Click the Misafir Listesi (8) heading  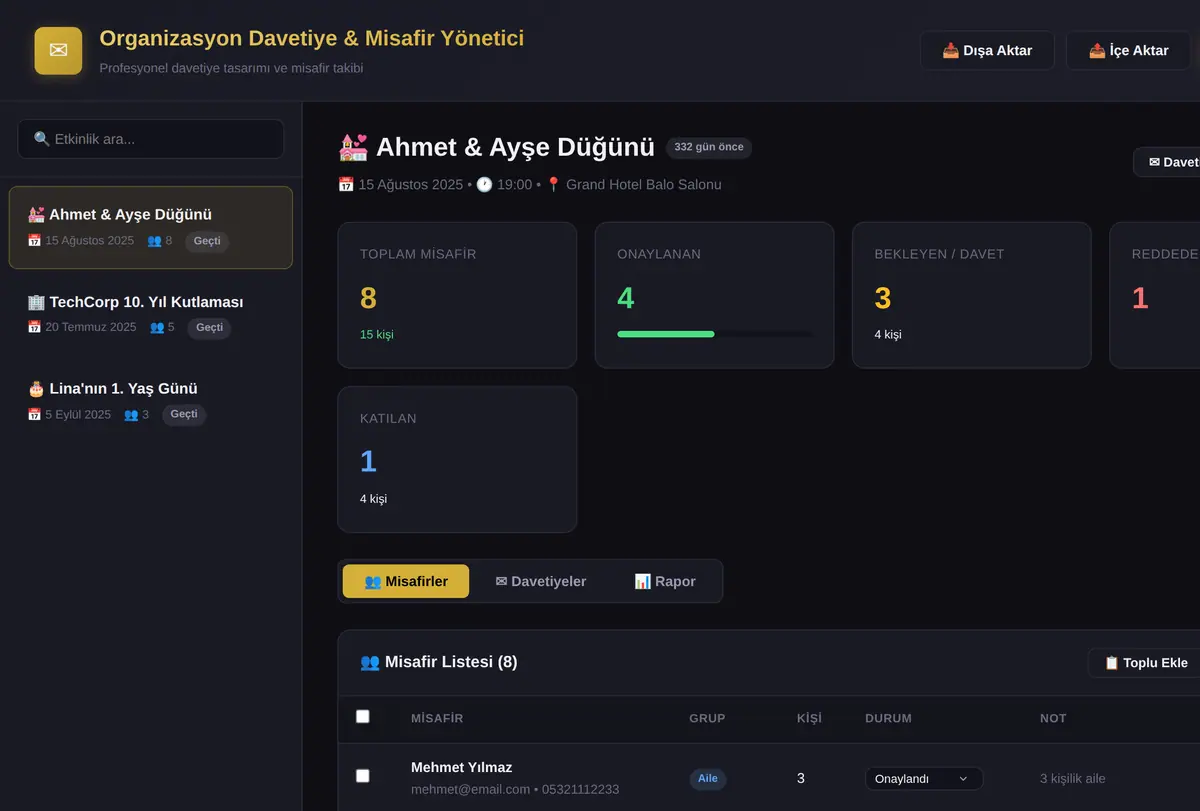tap(439, 662)
